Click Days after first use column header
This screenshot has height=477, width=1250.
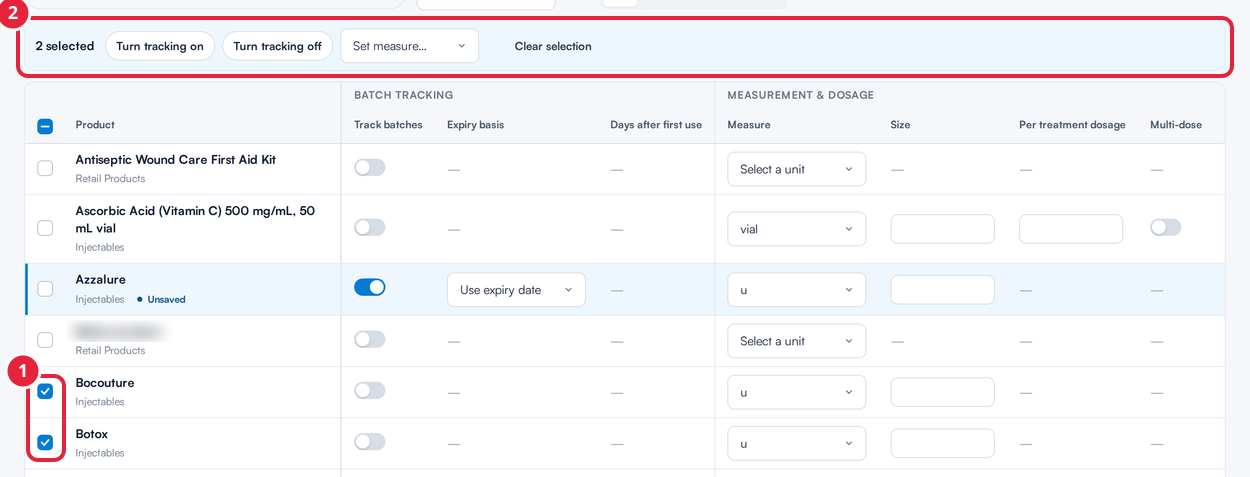[x=656, y=125]
